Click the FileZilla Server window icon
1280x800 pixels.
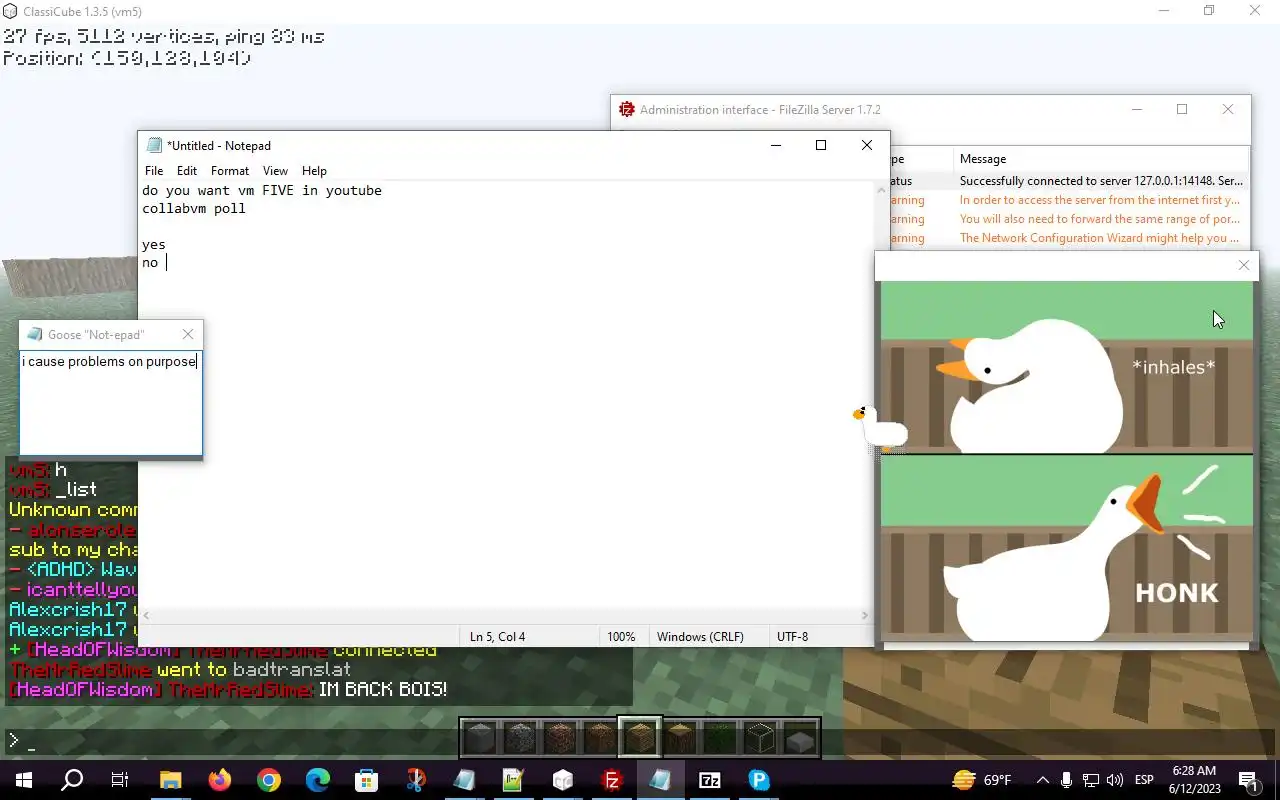pos(627,110)
